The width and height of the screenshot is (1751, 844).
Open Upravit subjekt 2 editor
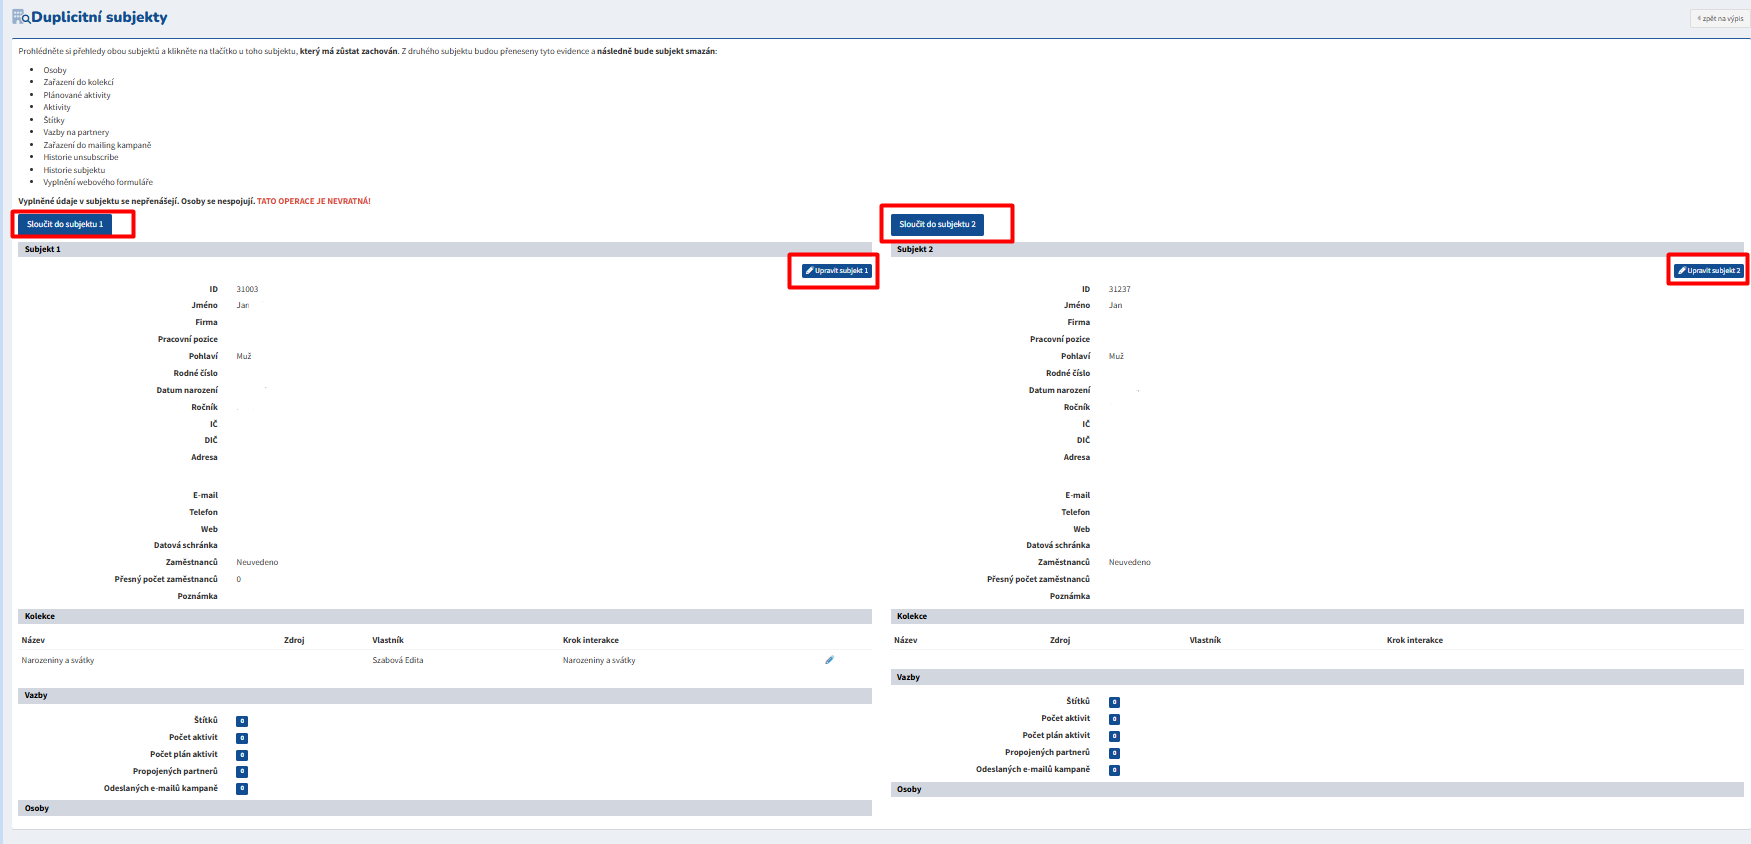click(1709, 271)
